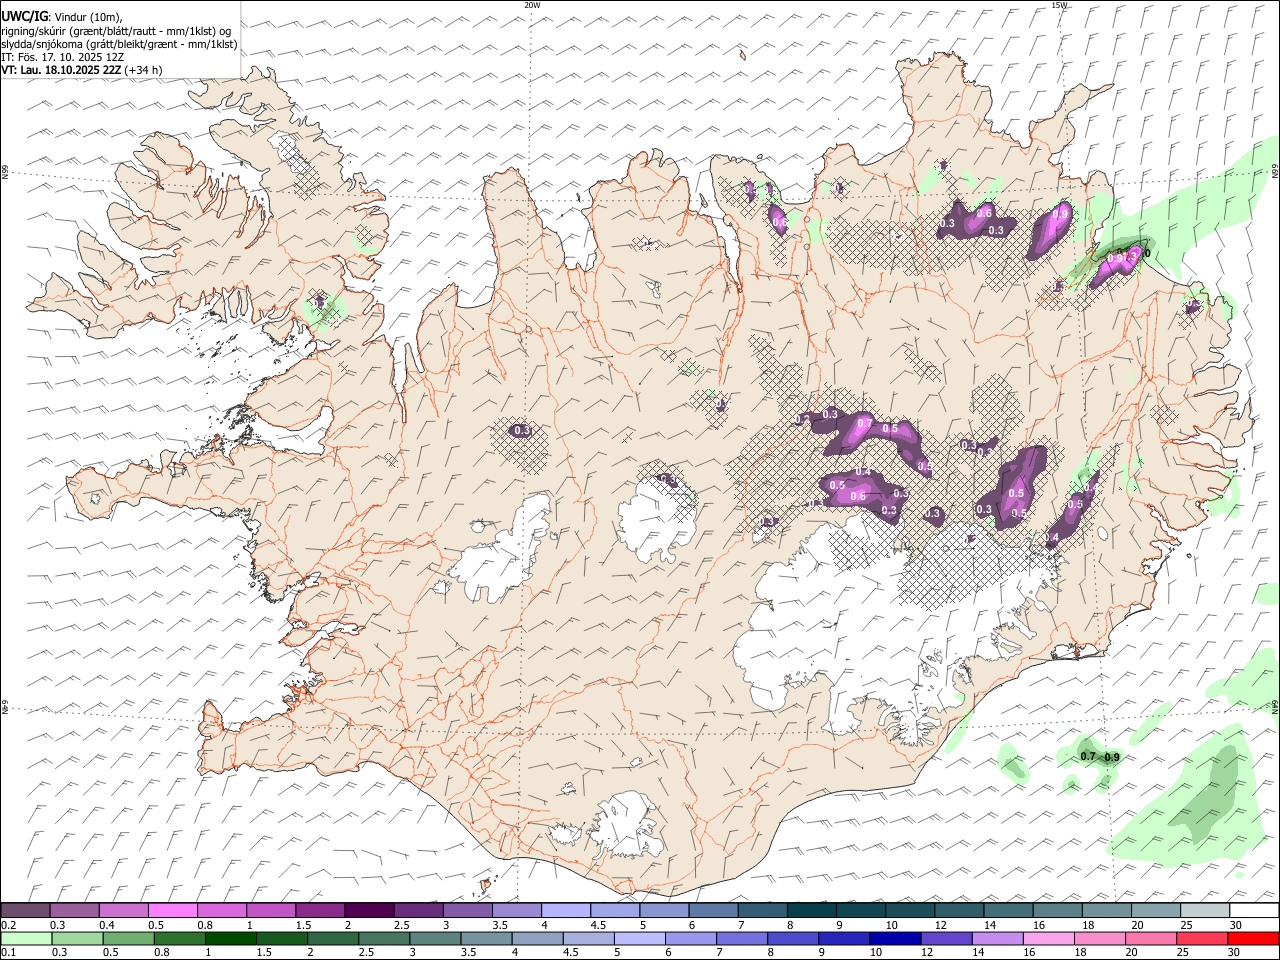Screen dimensions: 1280x960
Task: Click the 'VT: Lau. 18.10.2025 22Z' valid time
Action: [61, 70]
